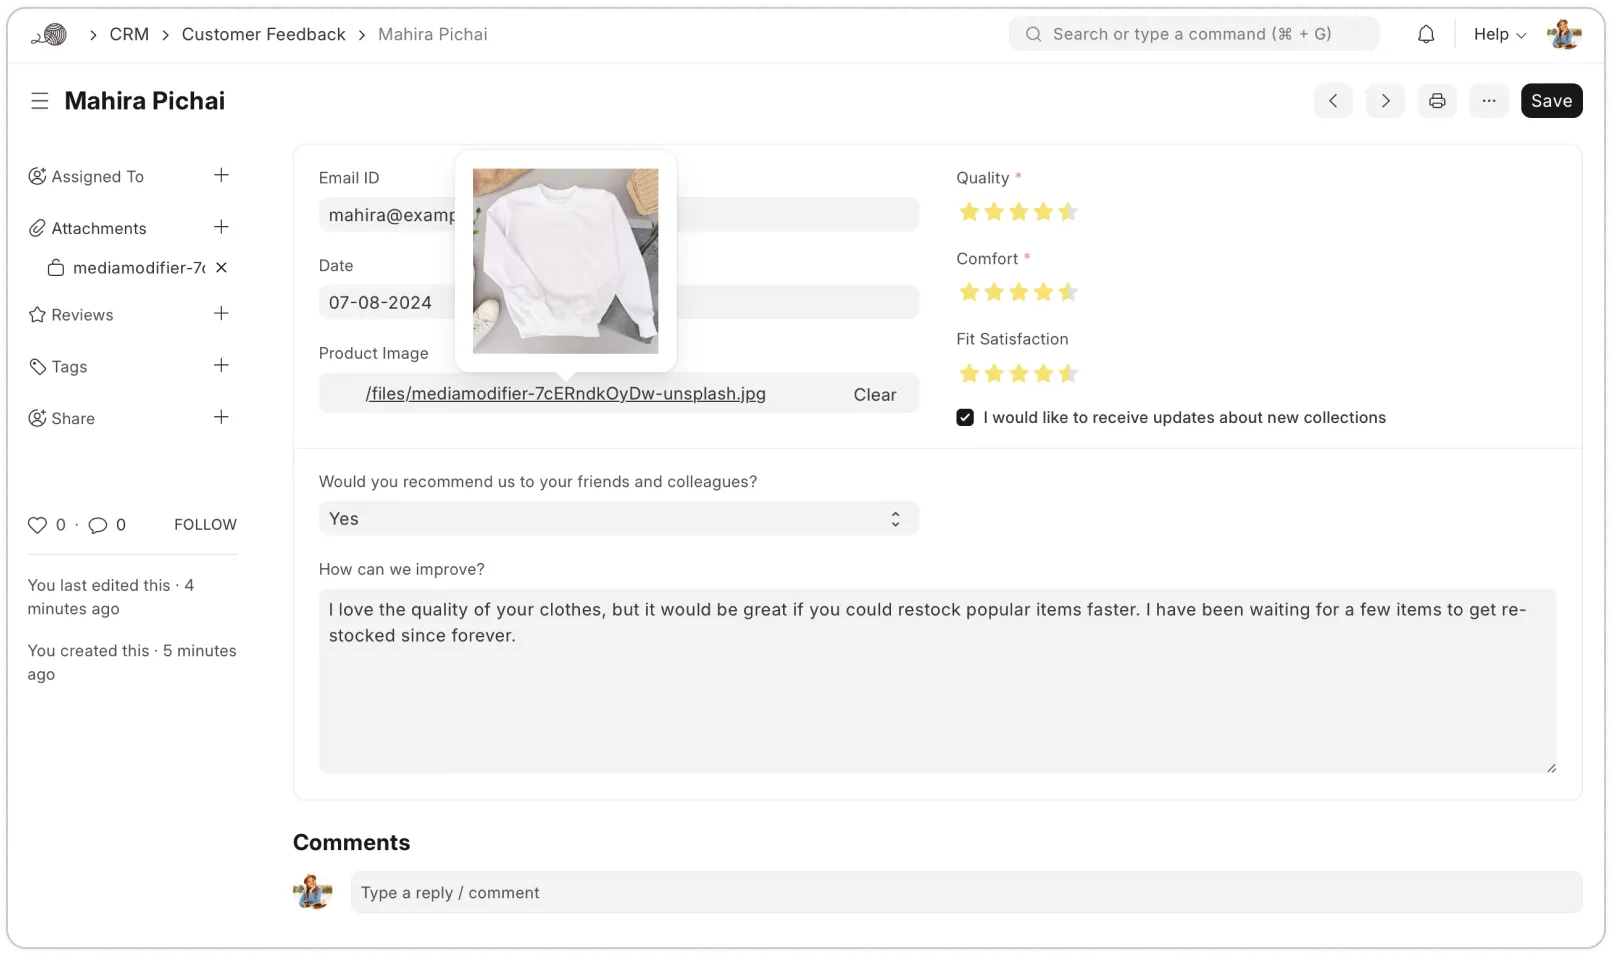
Task: View notifications via the bell icon
Action: (1425, 33)
